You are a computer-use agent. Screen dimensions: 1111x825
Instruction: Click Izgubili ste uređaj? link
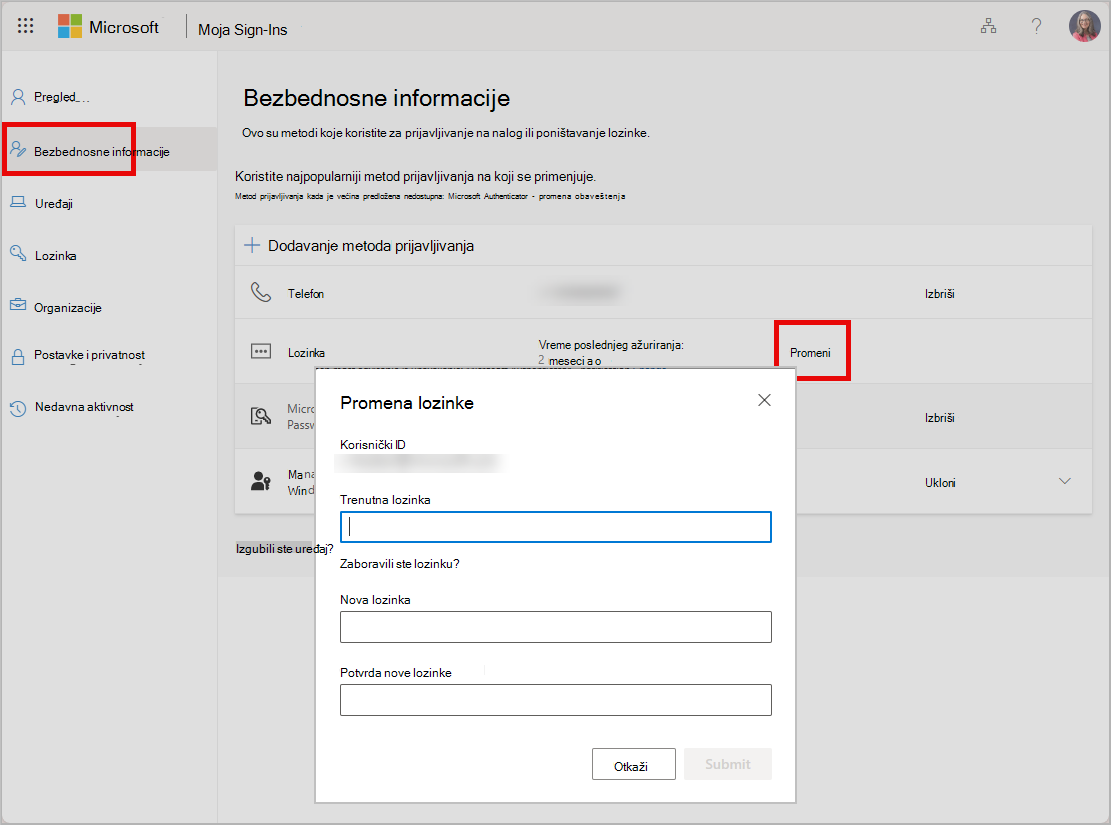point(284,549)
